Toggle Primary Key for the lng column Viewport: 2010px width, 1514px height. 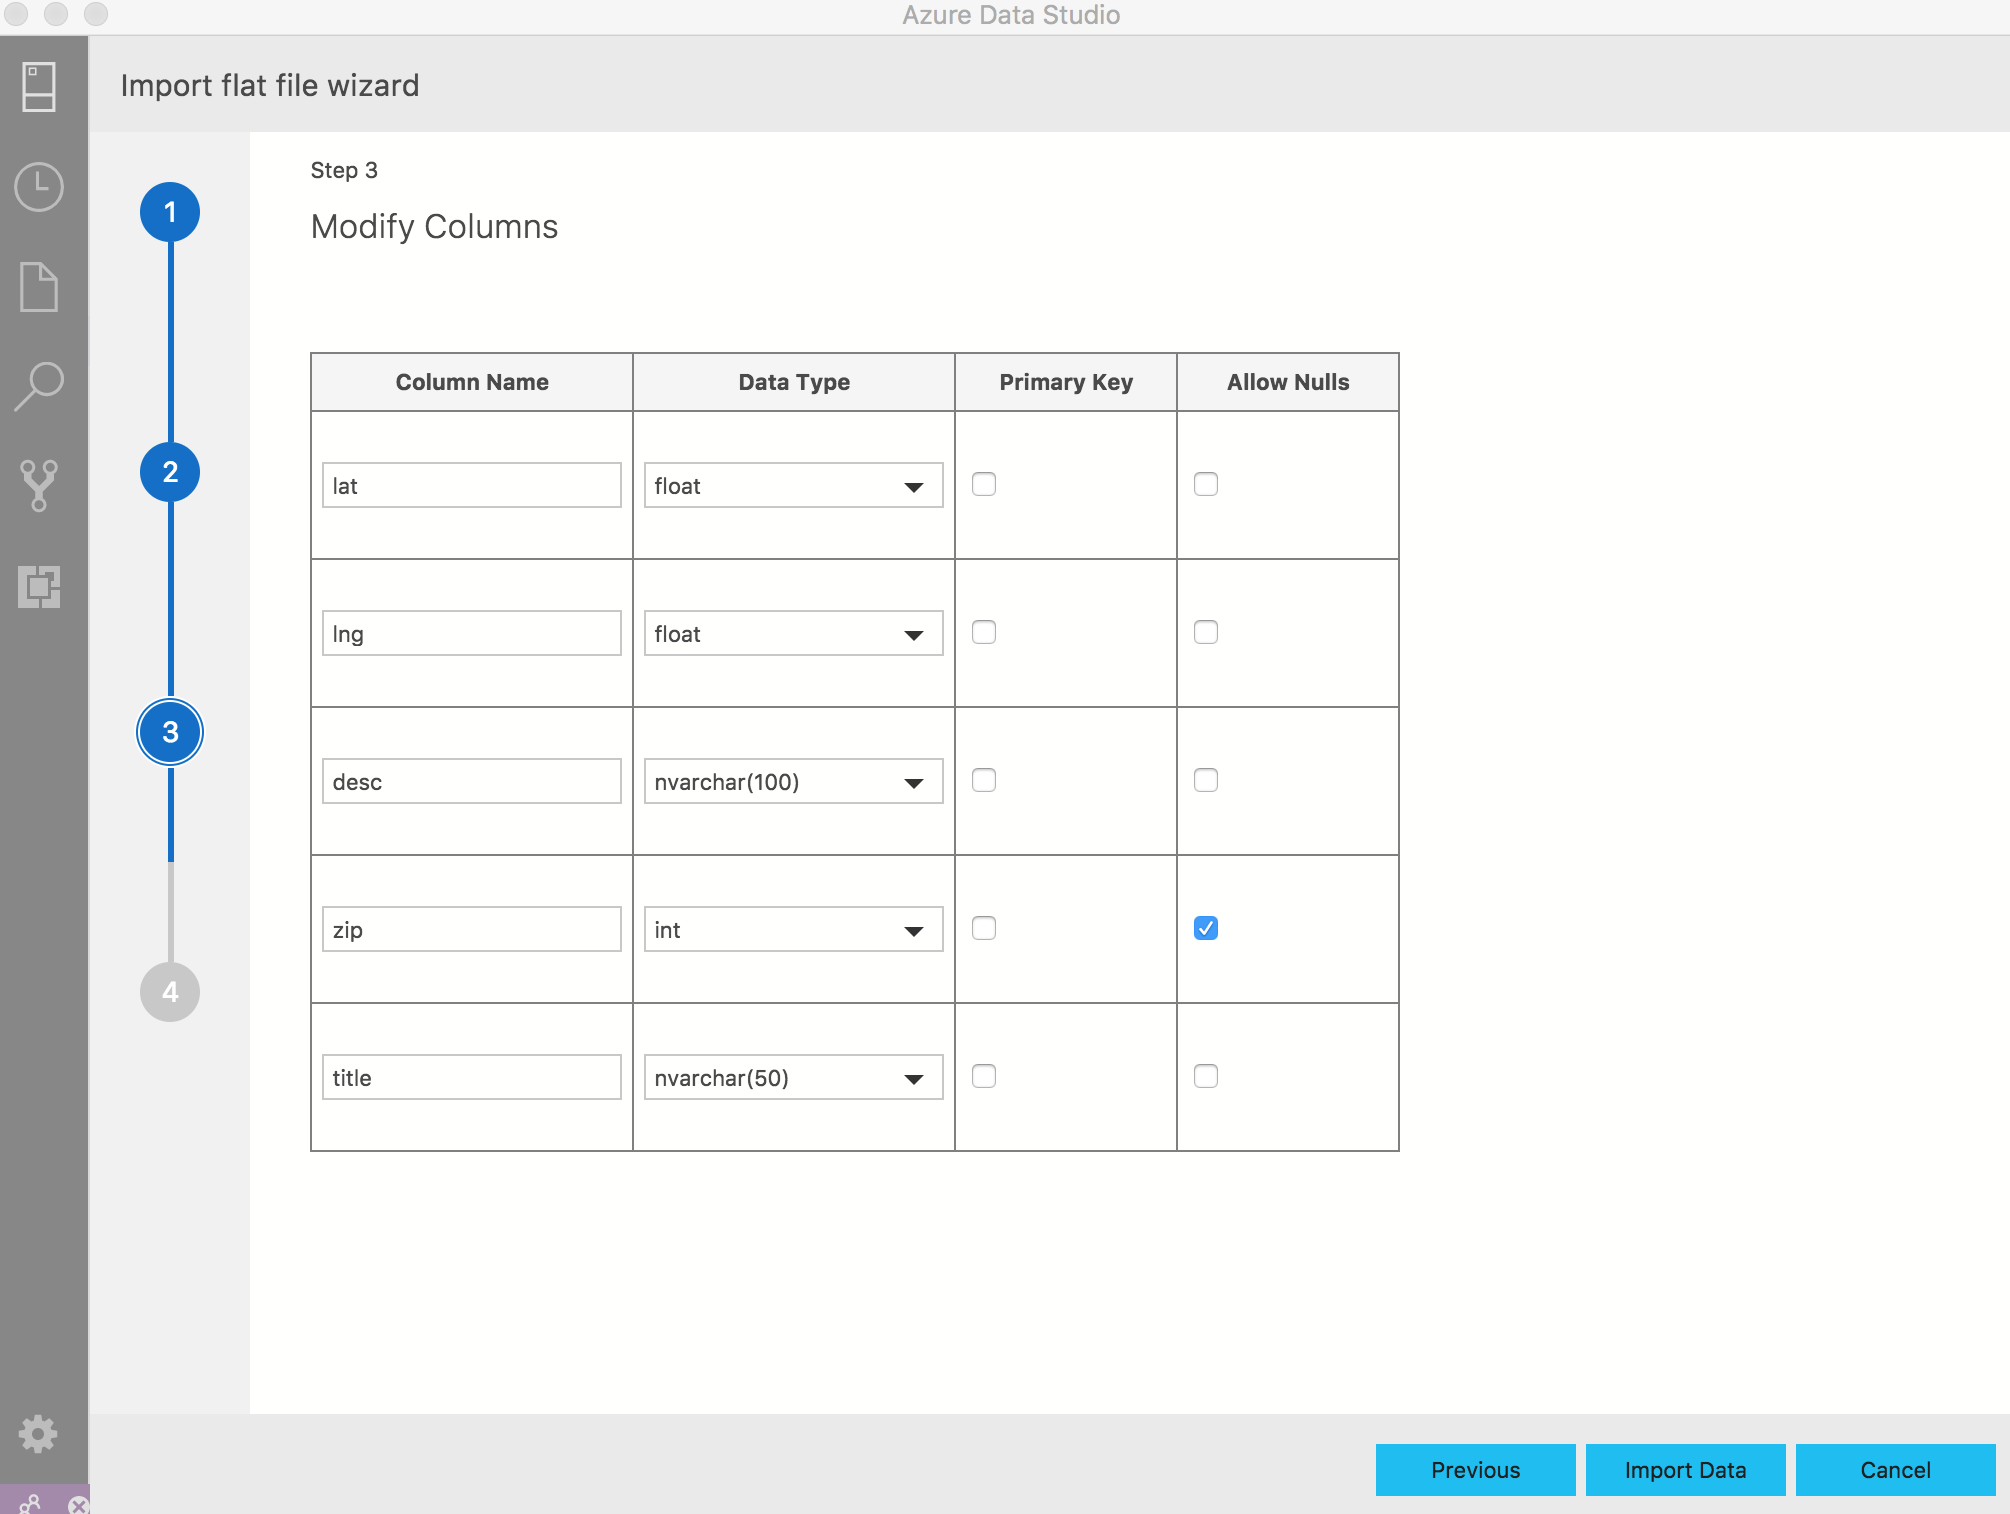[x=984, y=633]
